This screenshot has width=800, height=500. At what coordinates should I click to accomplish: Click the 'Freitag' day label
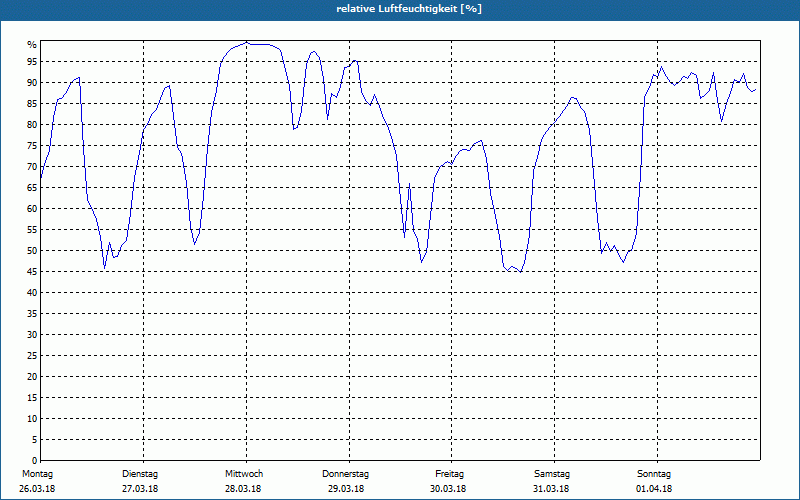point(449,474)
